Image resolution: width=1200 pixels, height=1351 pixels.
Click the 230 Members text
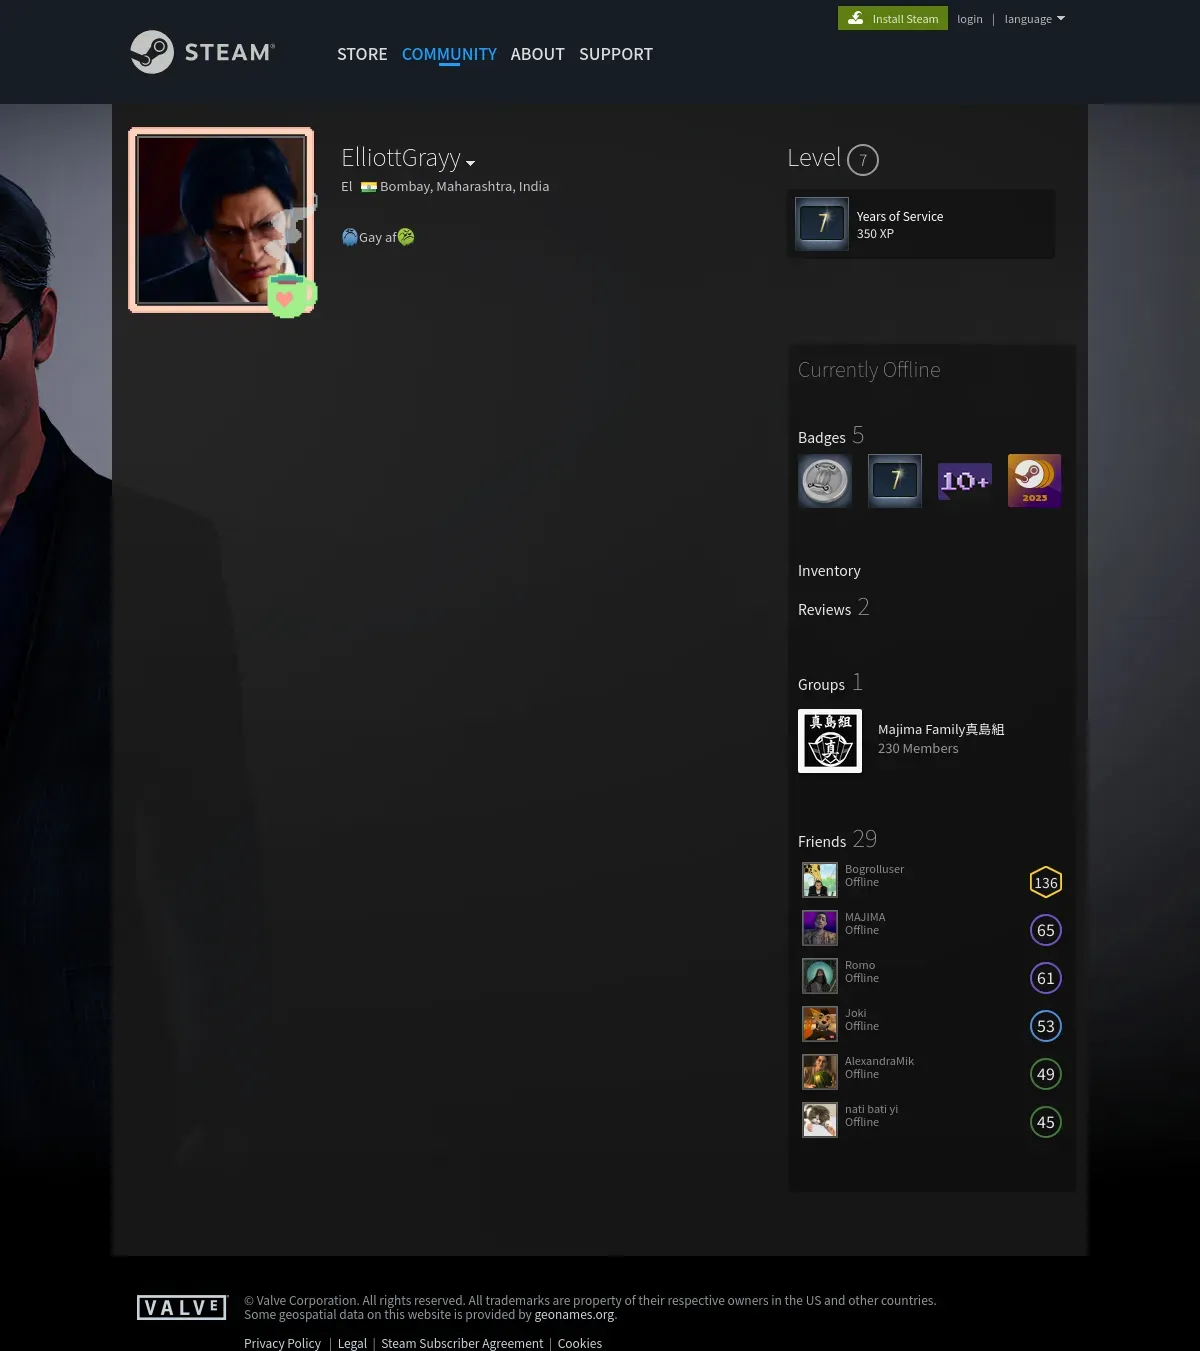(x=918, y=748)
